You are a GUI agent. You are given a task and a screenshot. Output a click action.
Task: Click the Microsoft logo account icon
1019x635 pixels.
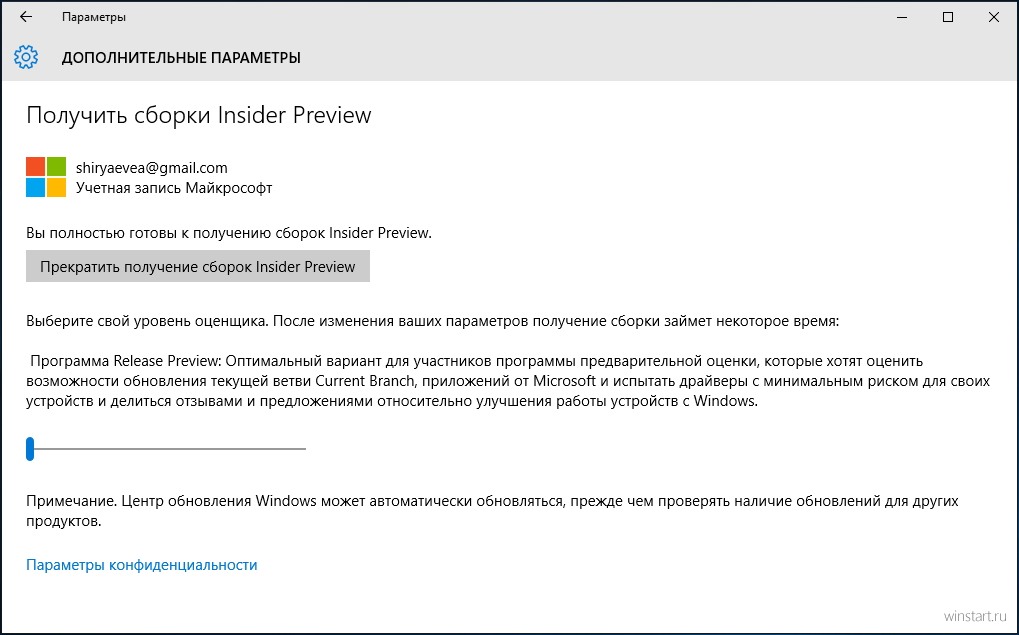tap(46, 177)
